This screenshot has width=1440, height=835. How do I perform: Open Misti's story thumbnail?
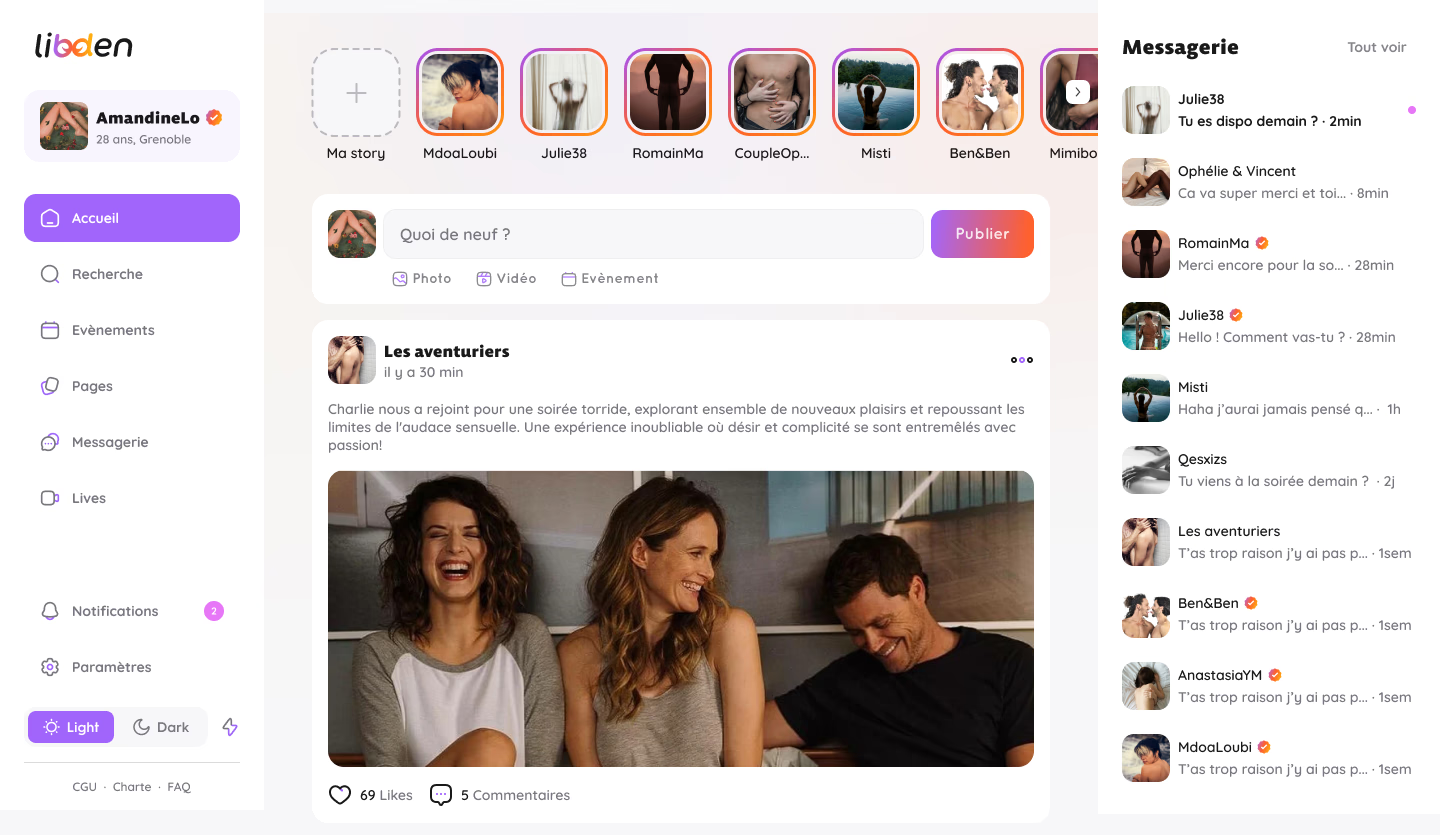point(876,93)
